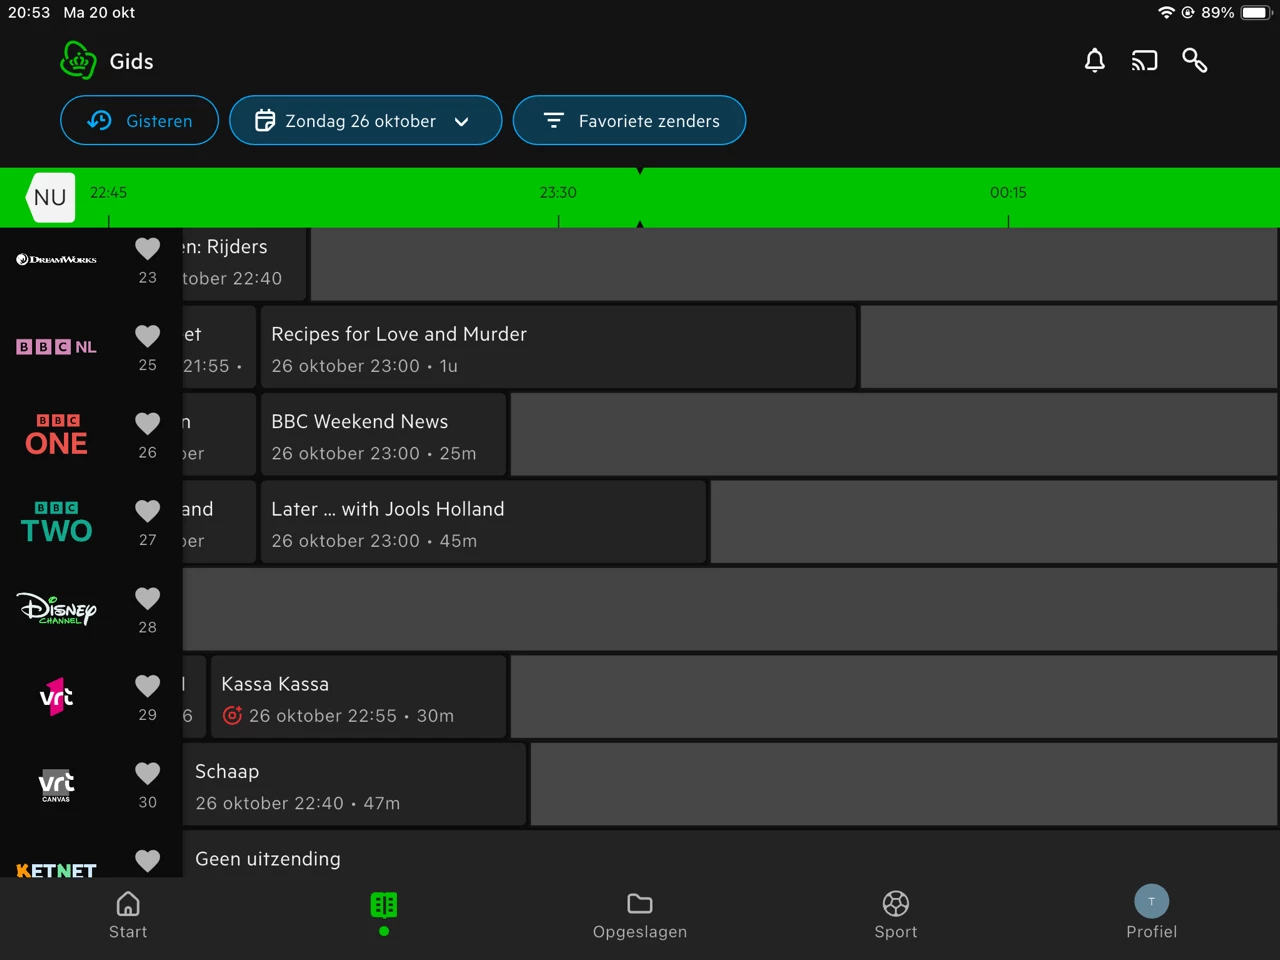Select Disney Channel logo
1280x960 pixels.
(56, 609)
